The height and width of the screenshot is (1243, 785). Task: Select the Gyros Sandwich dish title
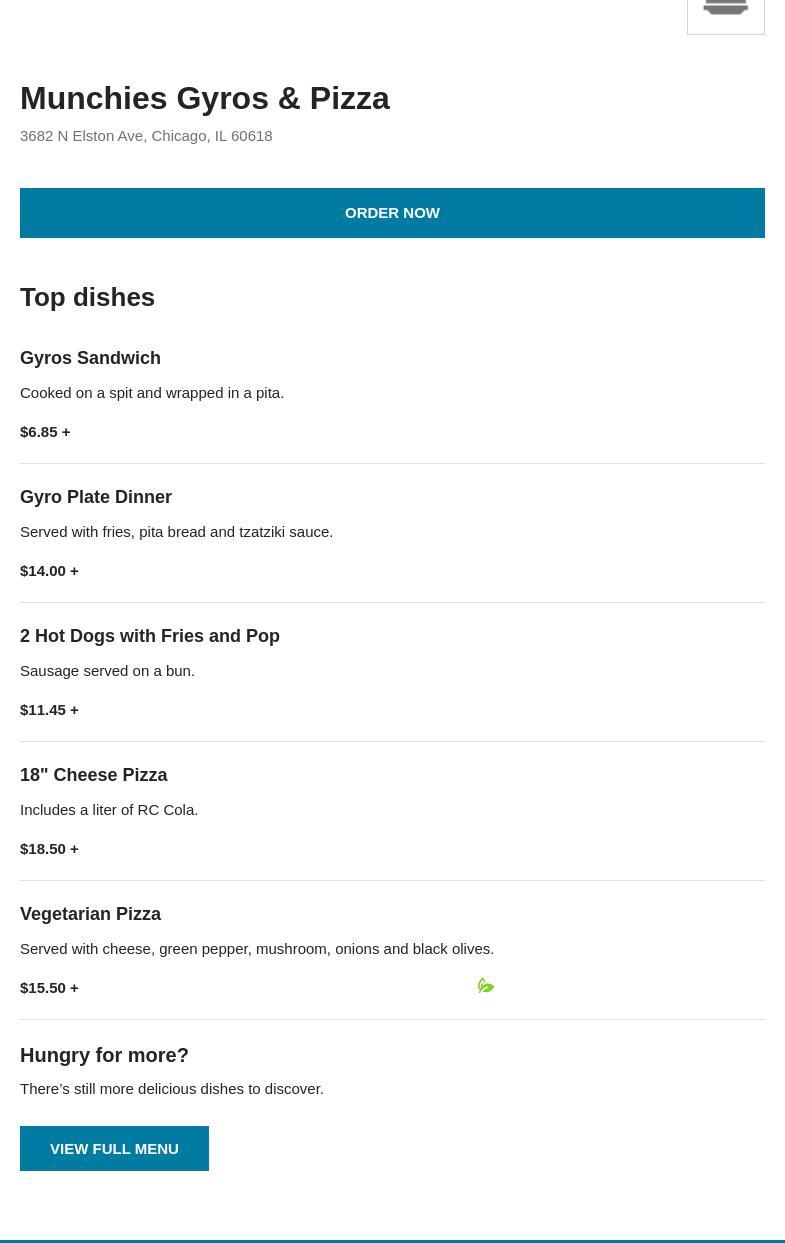[x=90, y=358]
